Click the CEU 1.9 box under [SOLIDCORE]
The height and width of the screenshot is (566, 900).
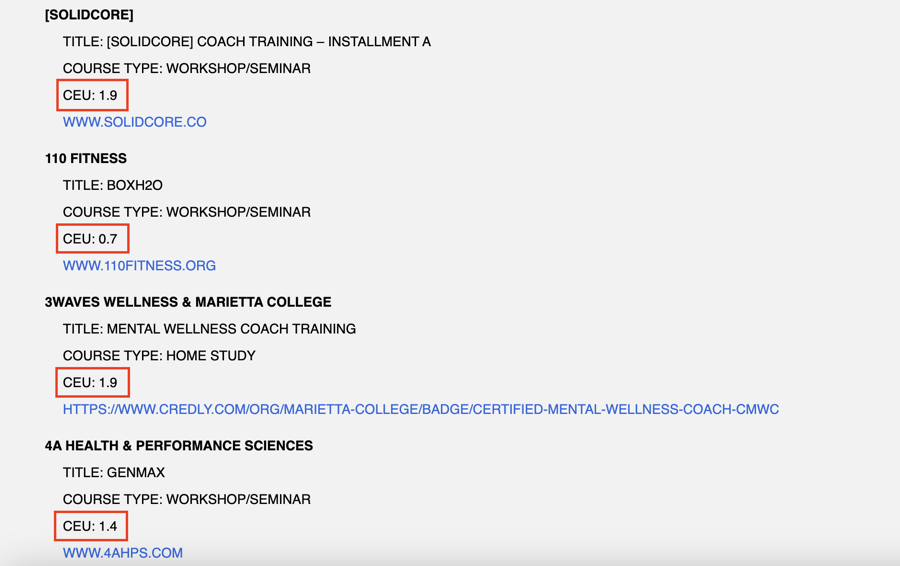[91, 96]
